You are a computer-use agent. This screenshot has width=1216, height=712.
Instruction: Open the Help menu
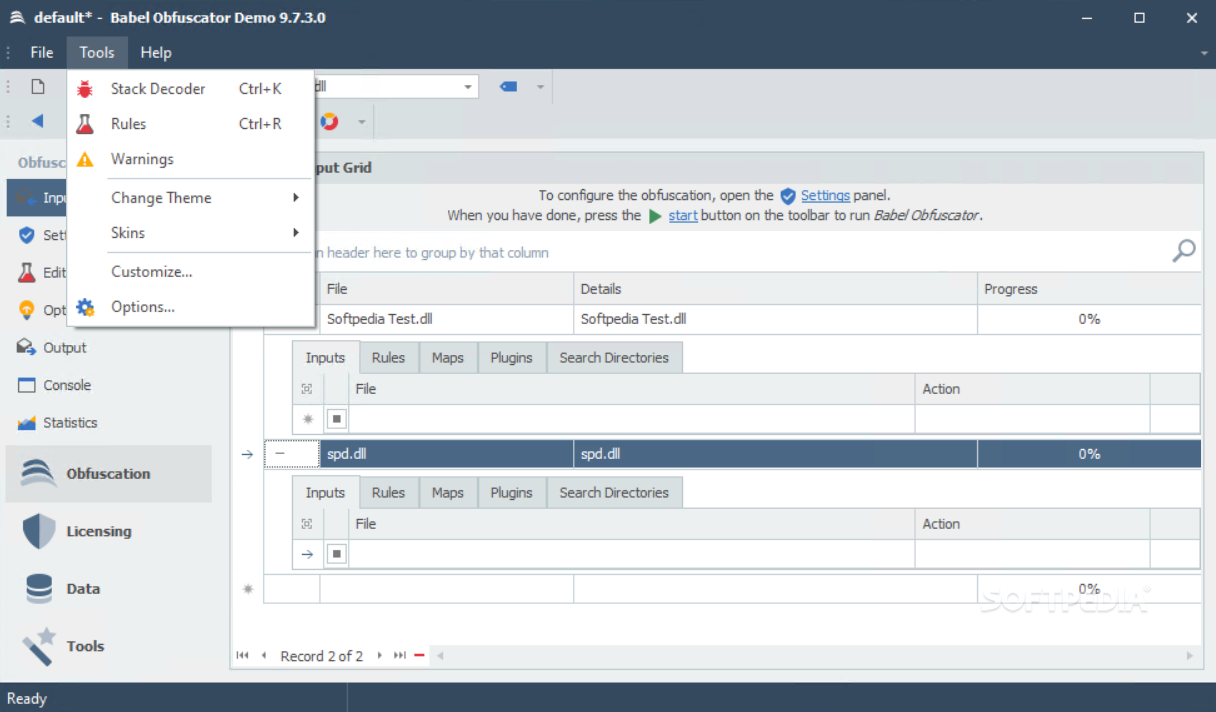tap(156, 53)
